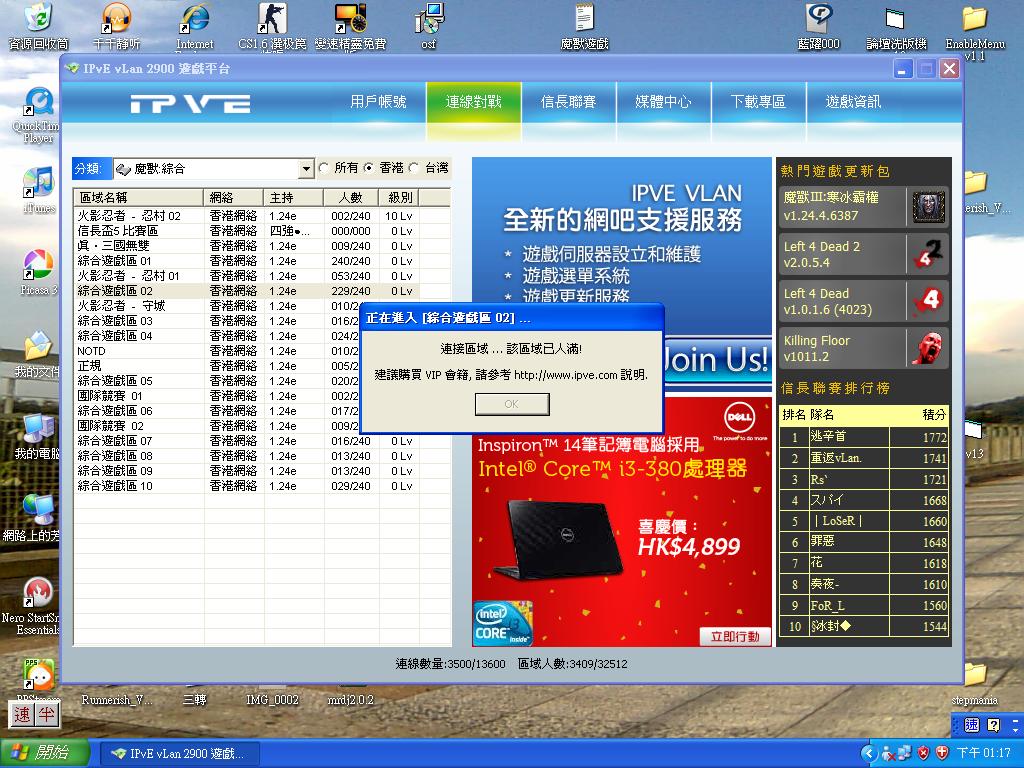Click the Killing Floor game icon
This screenshot has height=768, width=1024.
pos(927,348)
